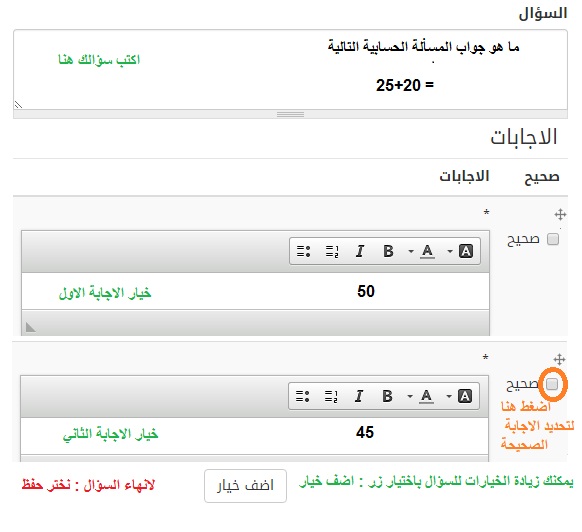582x532 pixels.
Task: Insert bullet list in second answer editor
Action: [302, 396]
